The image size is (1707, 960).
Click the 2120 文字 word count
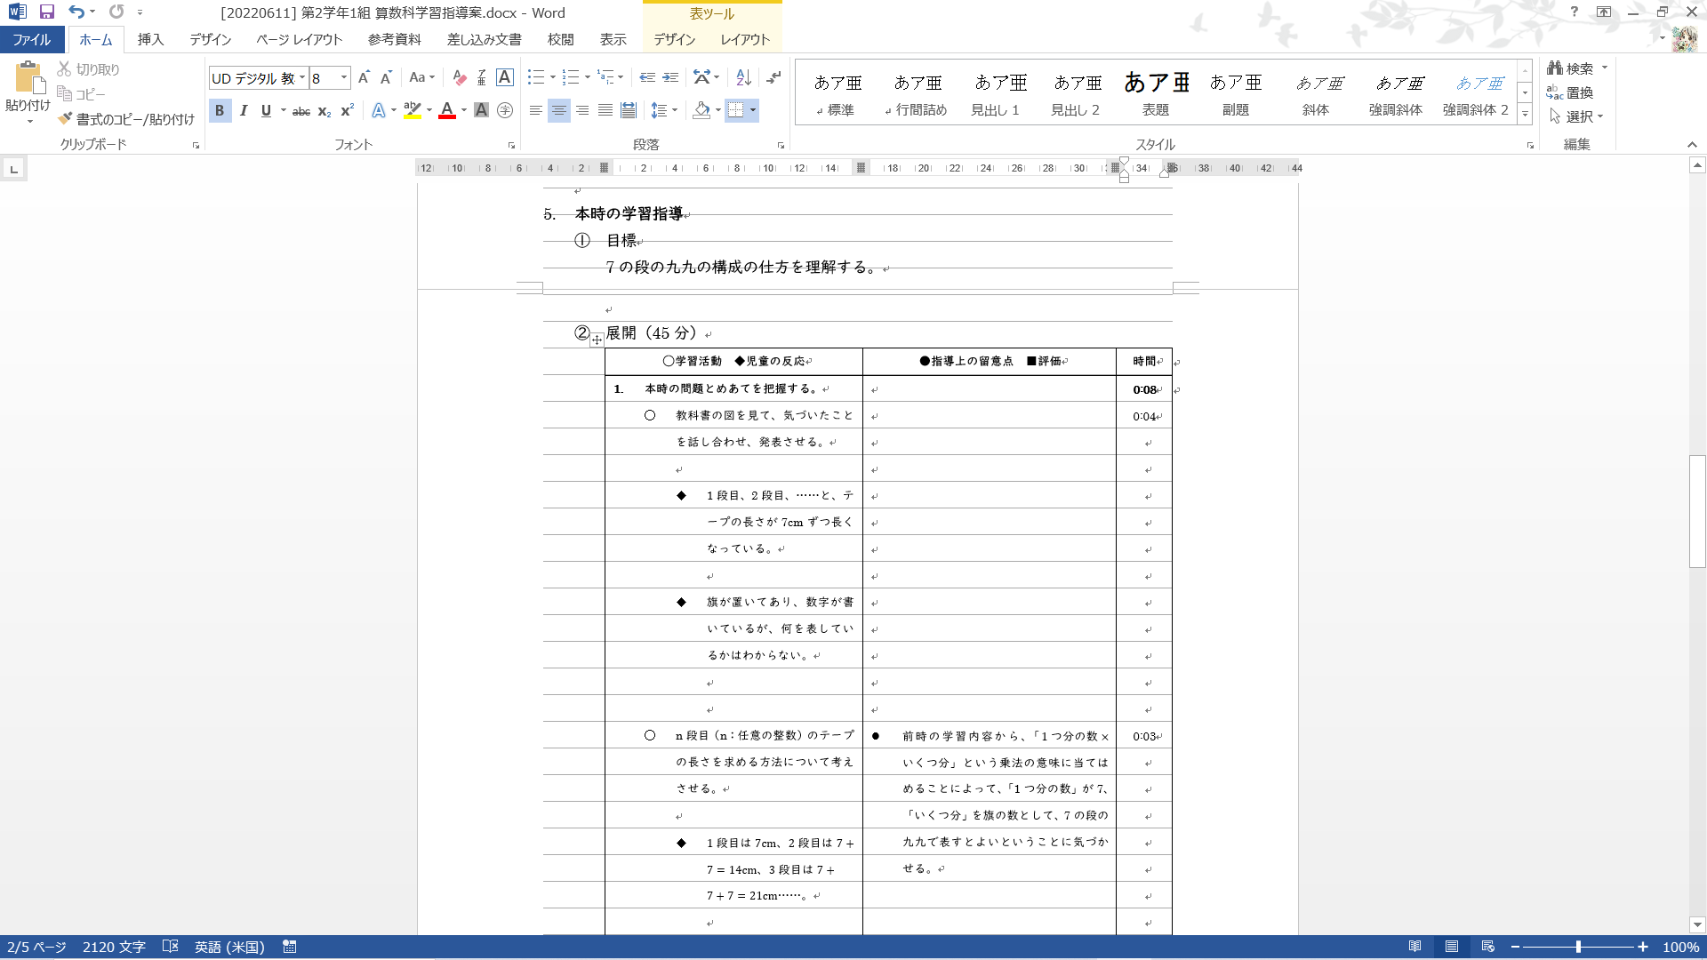[x=114, y=947]
